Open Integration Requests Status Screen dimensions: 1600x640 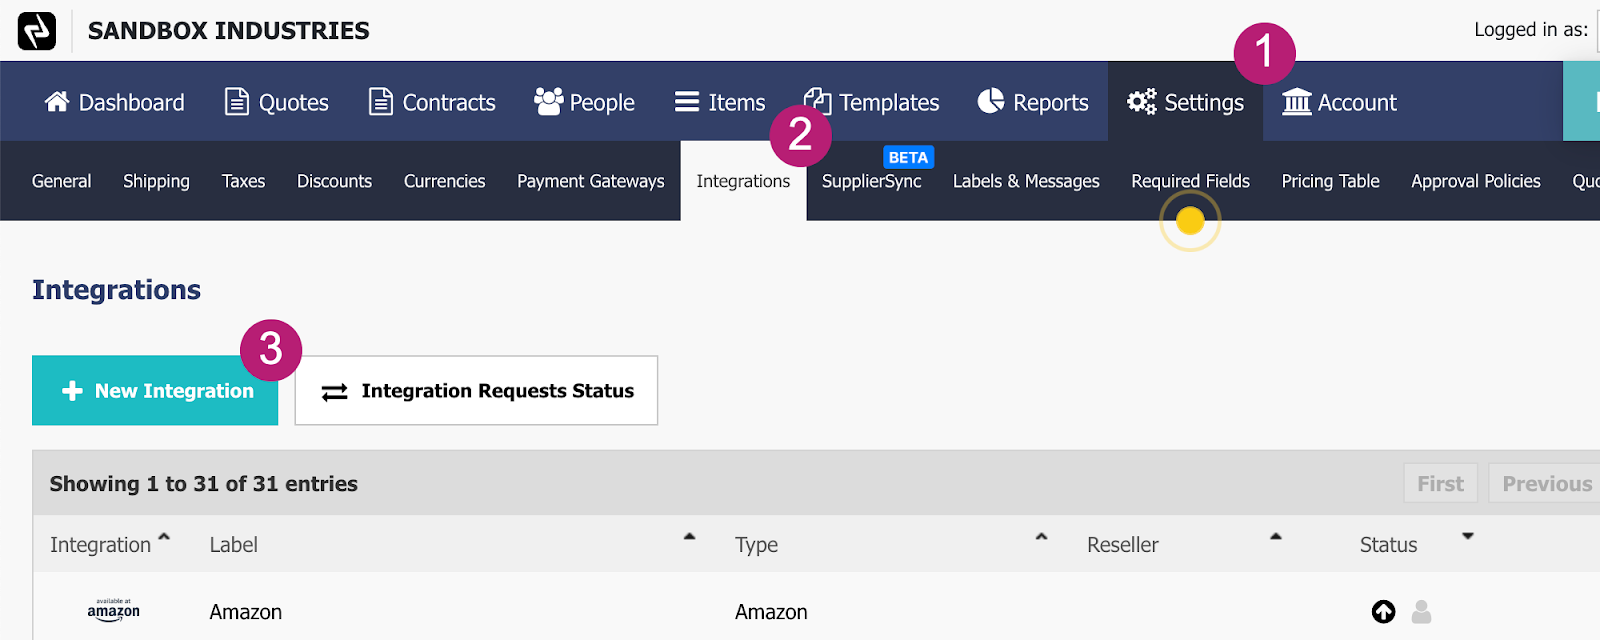tap(476, 391)
